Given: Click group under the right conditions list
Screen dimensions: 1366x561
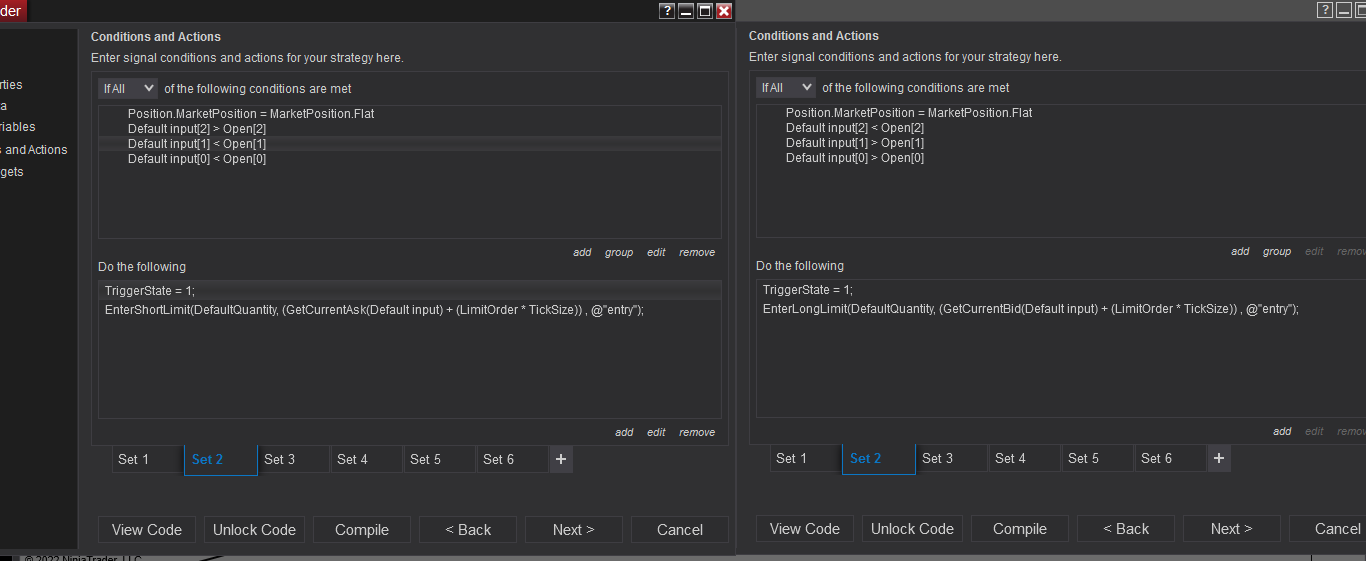Looking at the screenshot, I should [x=1277, y=251].
